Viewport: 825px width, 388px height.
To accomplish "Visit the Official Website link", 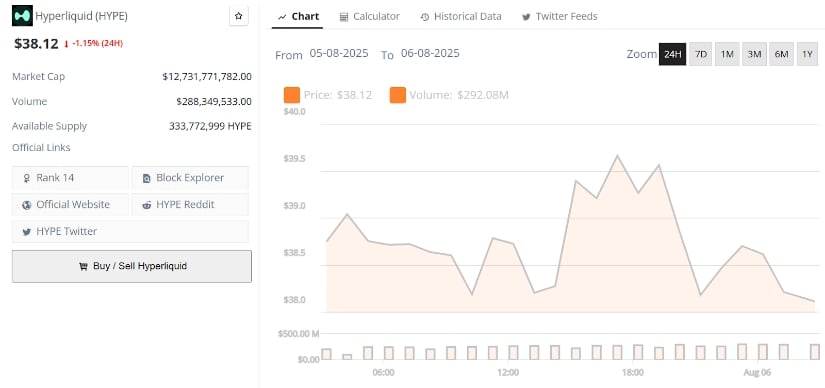I will coord(70,205).
